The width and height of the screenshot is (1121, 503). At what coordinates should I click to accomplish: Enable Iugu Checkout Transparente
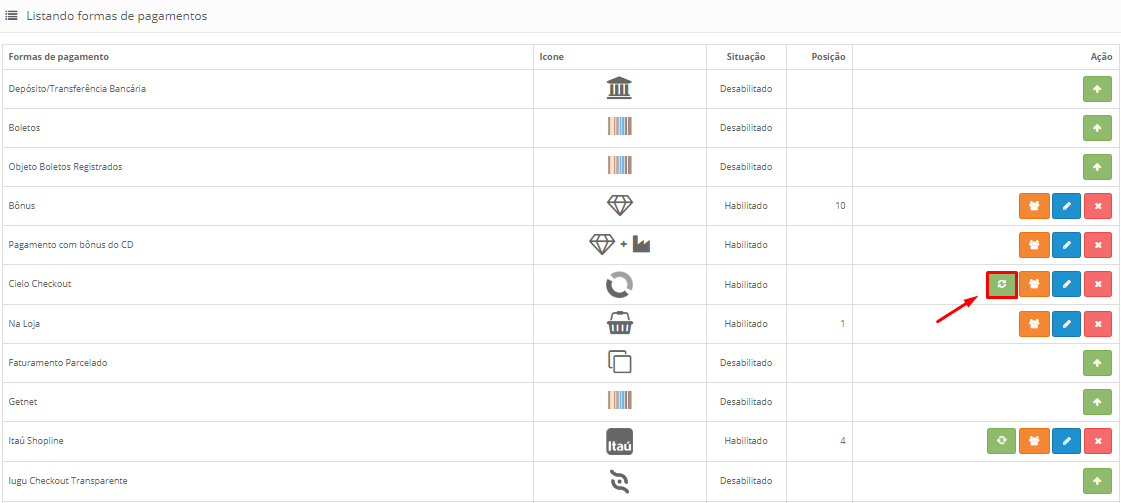(x=1097, y=482)
